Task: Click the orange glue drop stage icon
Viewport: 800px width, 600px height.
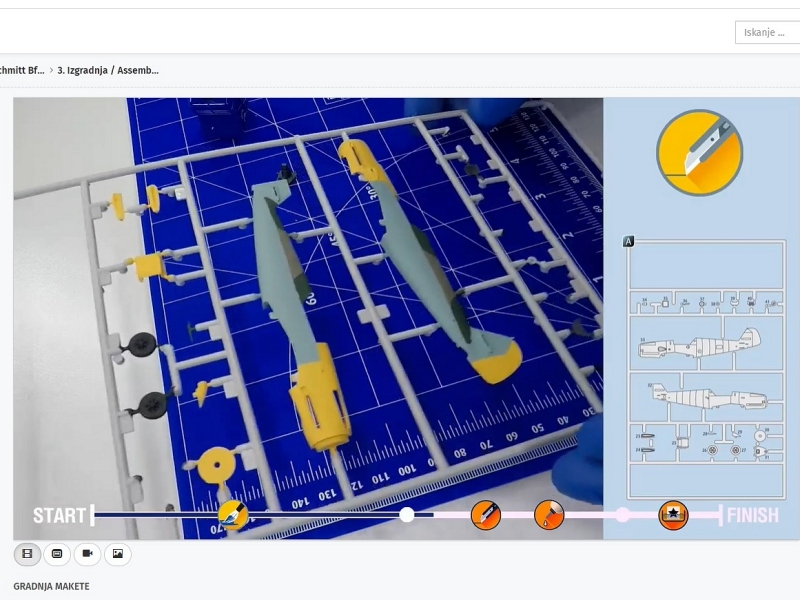Action: [549, 515]
